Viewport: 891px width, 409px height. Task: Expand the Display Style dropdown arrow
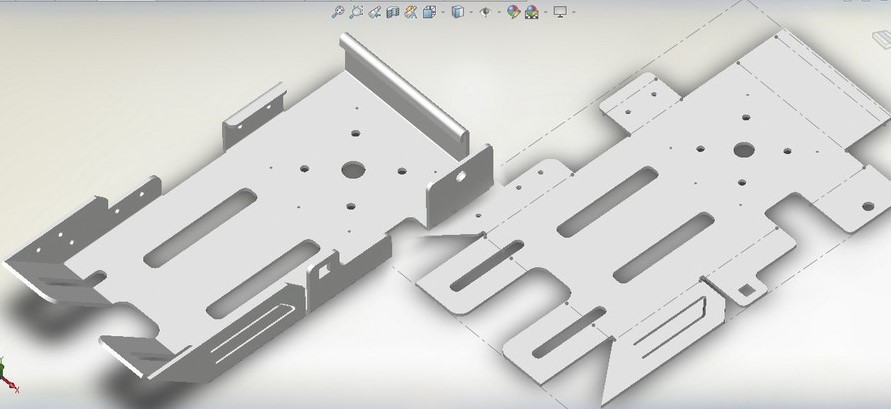click(471, 12)
